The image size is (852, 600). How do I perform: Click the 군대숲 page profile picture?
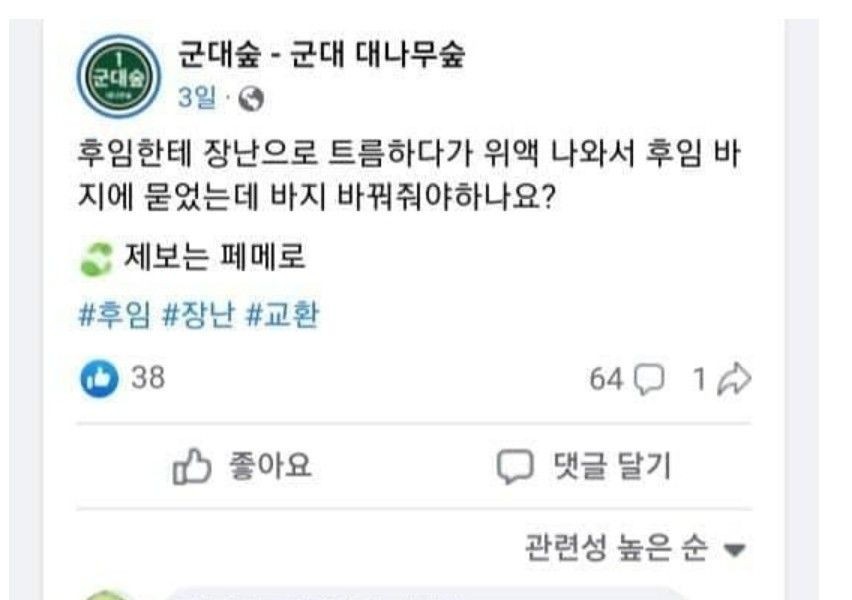pyautogui.click(x=118, y=74)
